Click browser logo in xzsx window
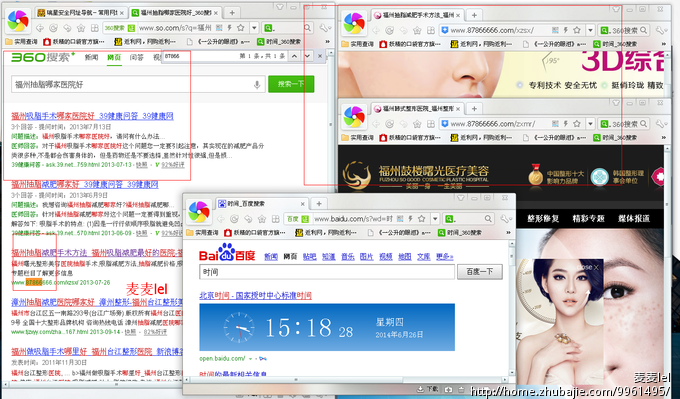The image size is (680, 399). click(354, 23)
